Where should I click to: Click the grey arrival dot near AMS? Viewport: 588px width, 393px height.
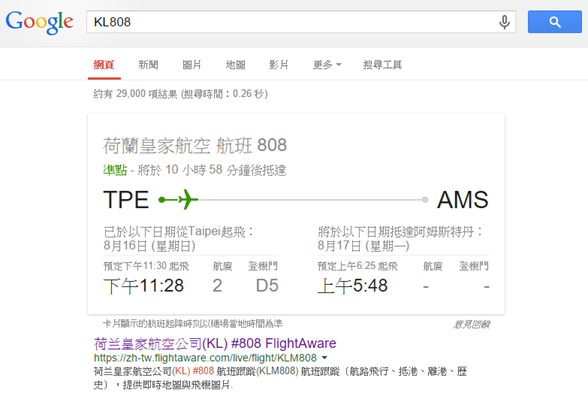424,200
